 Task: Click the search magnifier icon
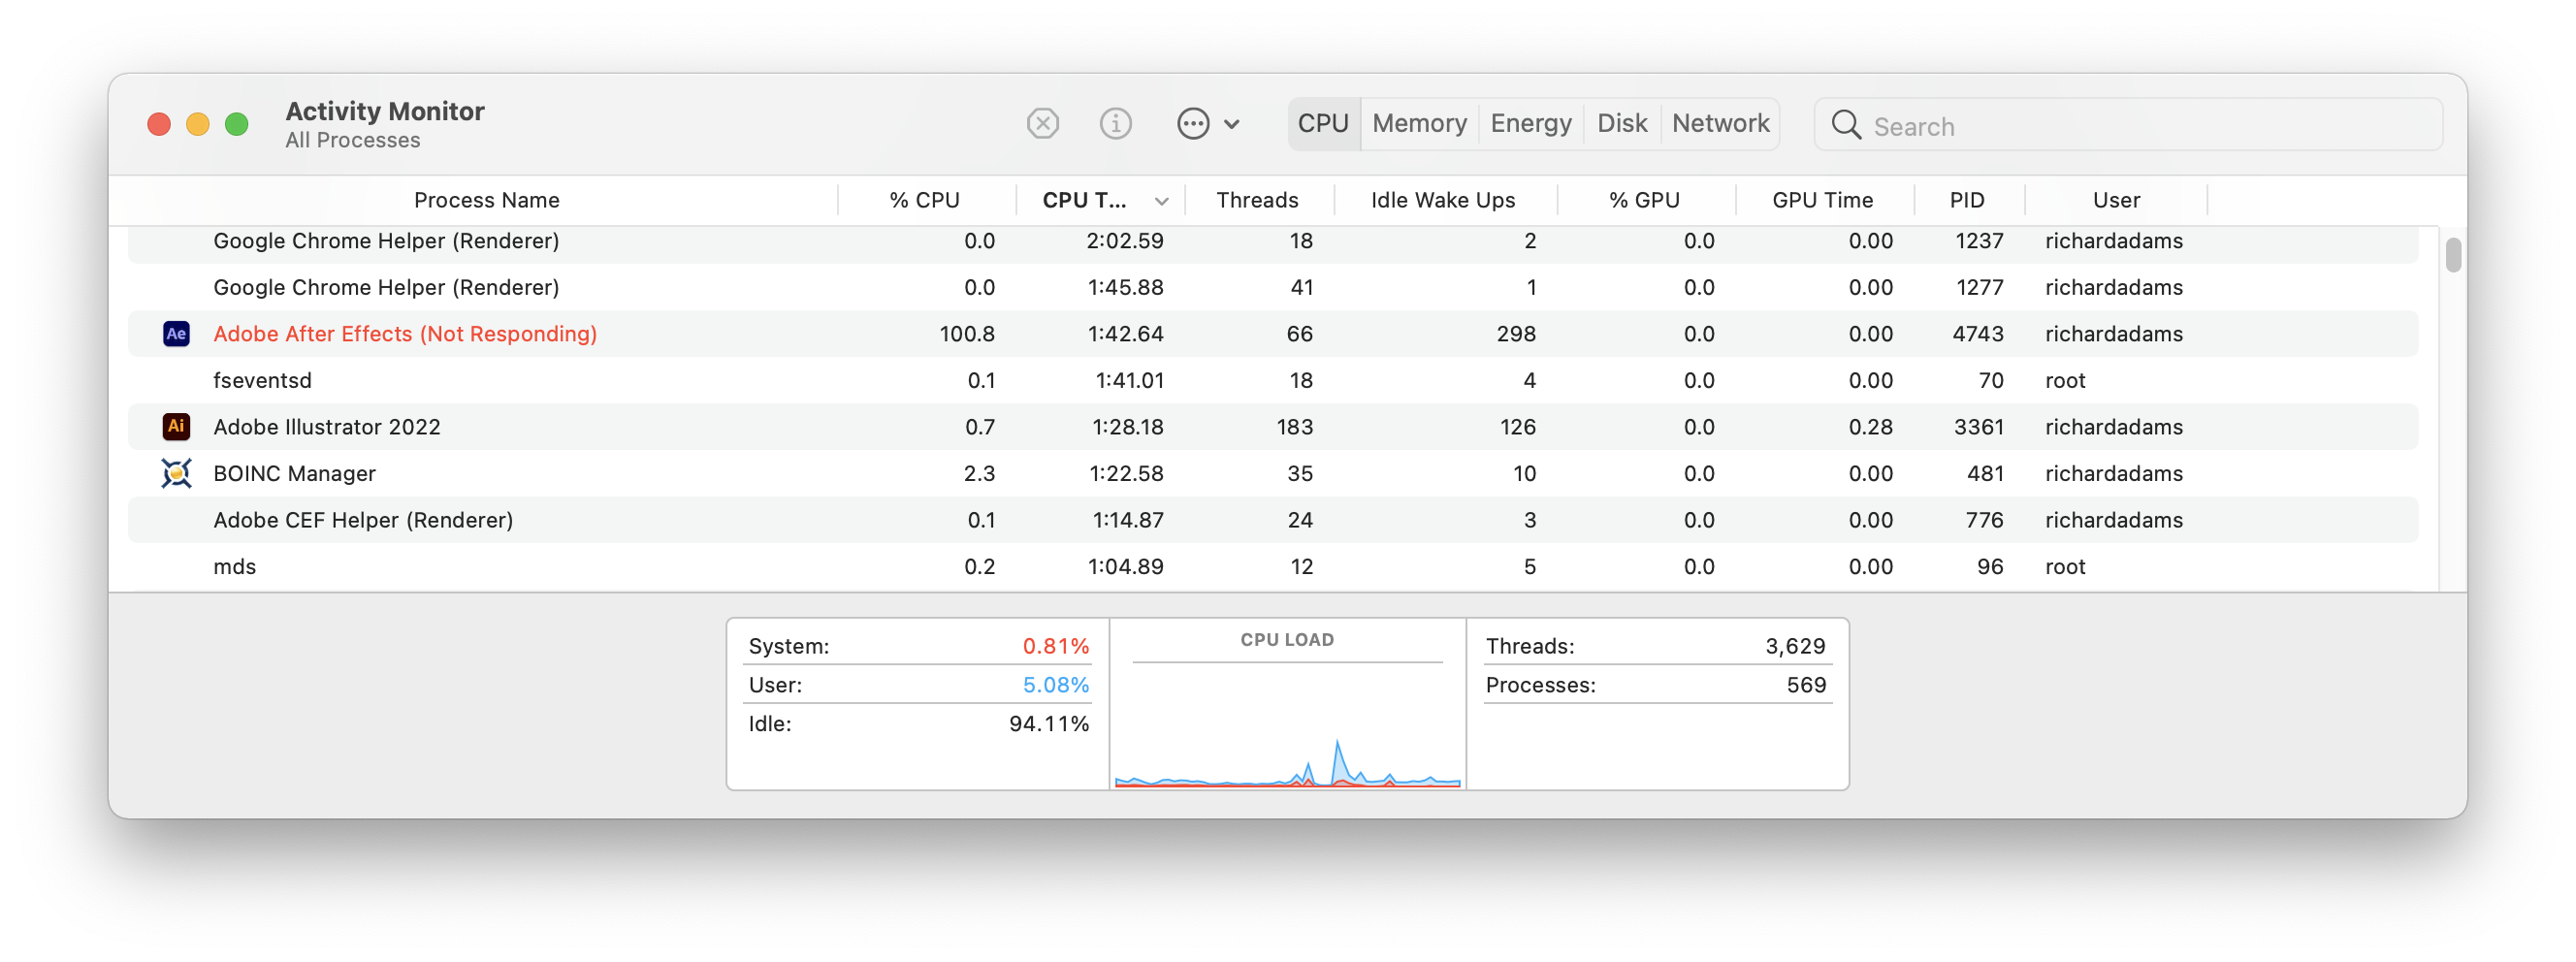click(1846, 125)
